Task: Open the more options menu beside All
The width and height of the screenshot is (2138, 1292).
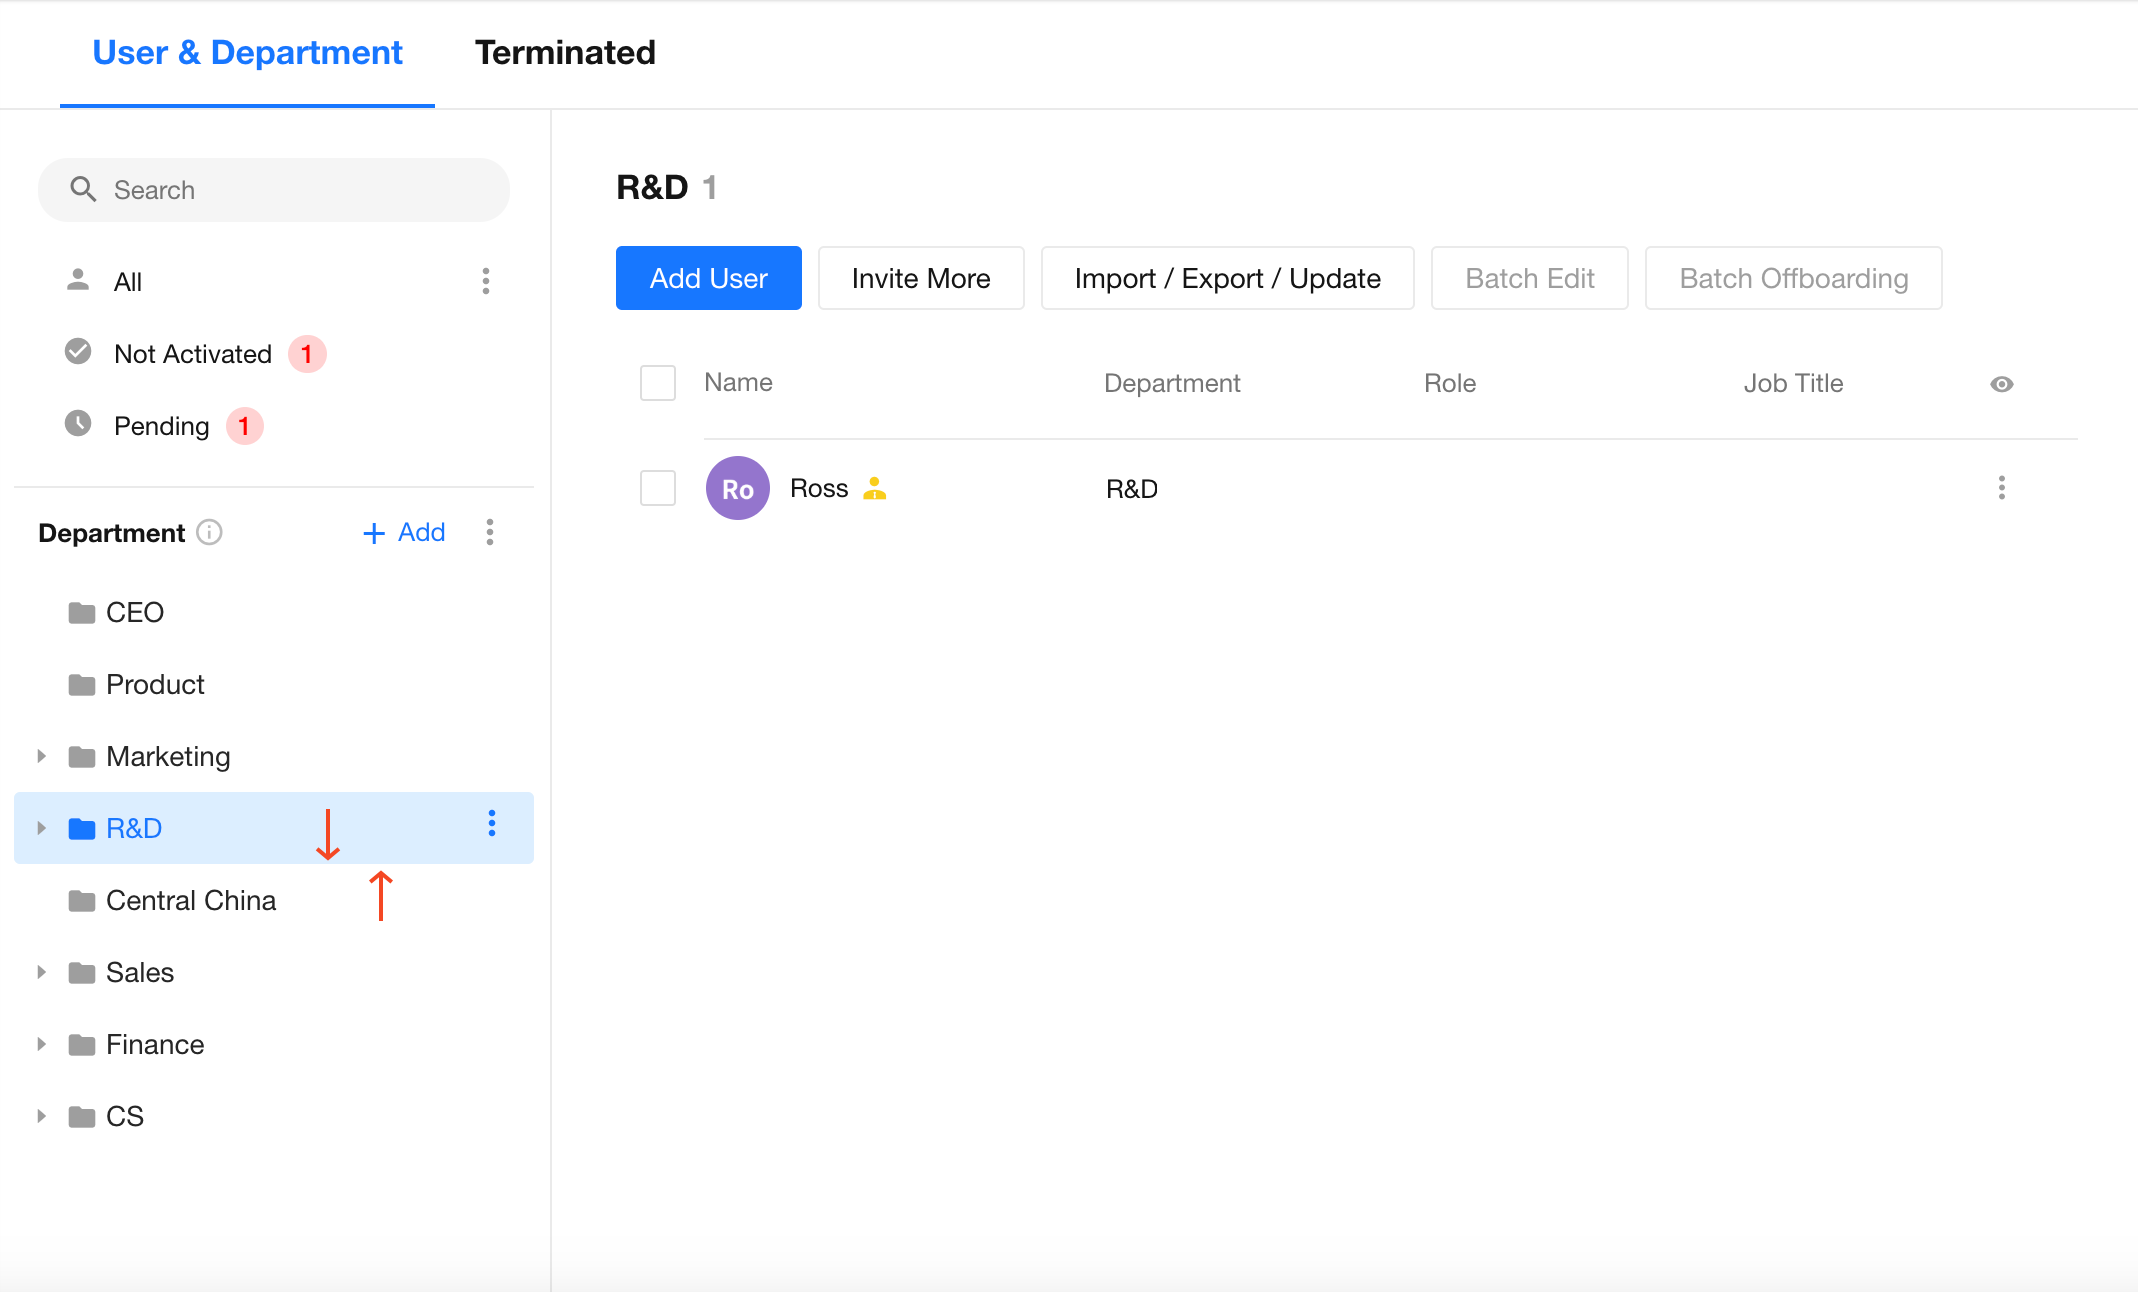Action: tap(486, 281)
